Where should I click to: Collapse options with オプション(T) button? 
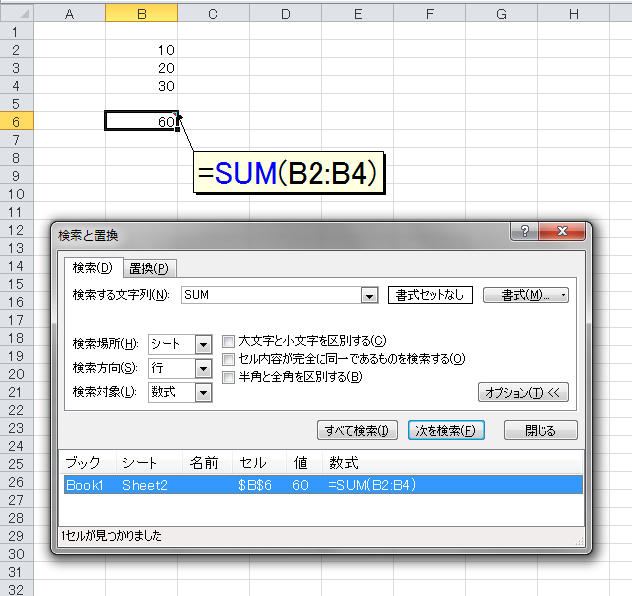tap(523, 392)
